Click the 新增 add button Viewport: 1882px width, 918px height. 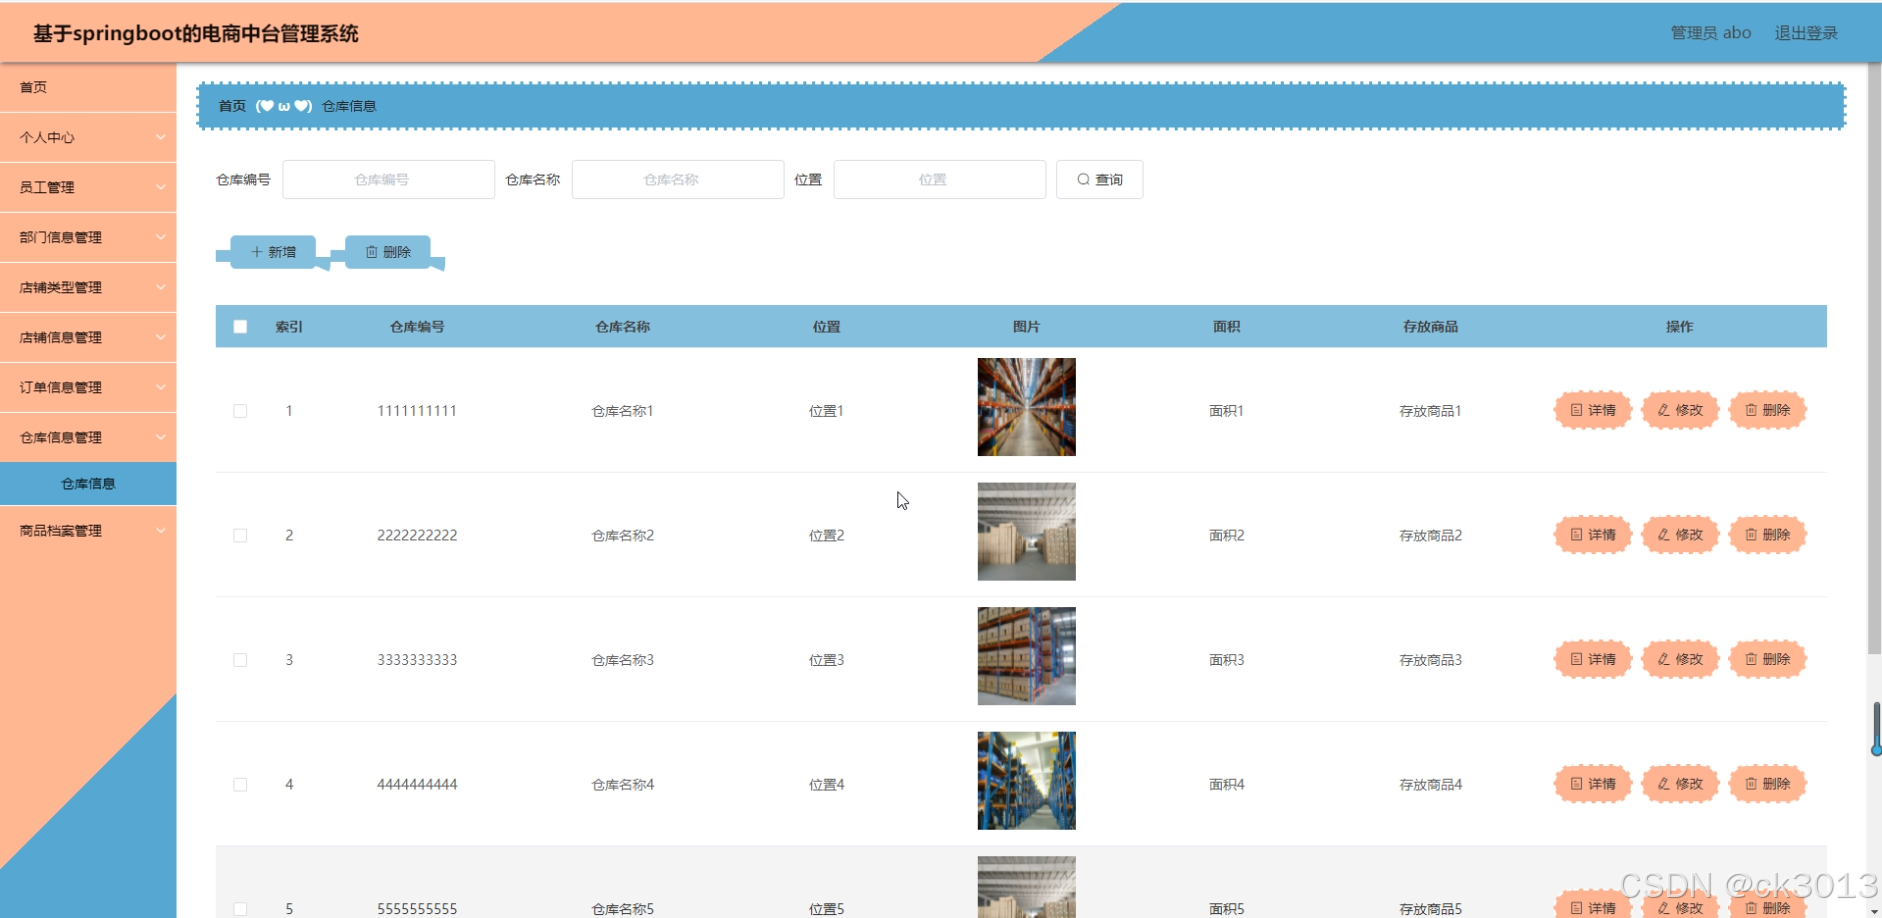click(x=273, y=252)
